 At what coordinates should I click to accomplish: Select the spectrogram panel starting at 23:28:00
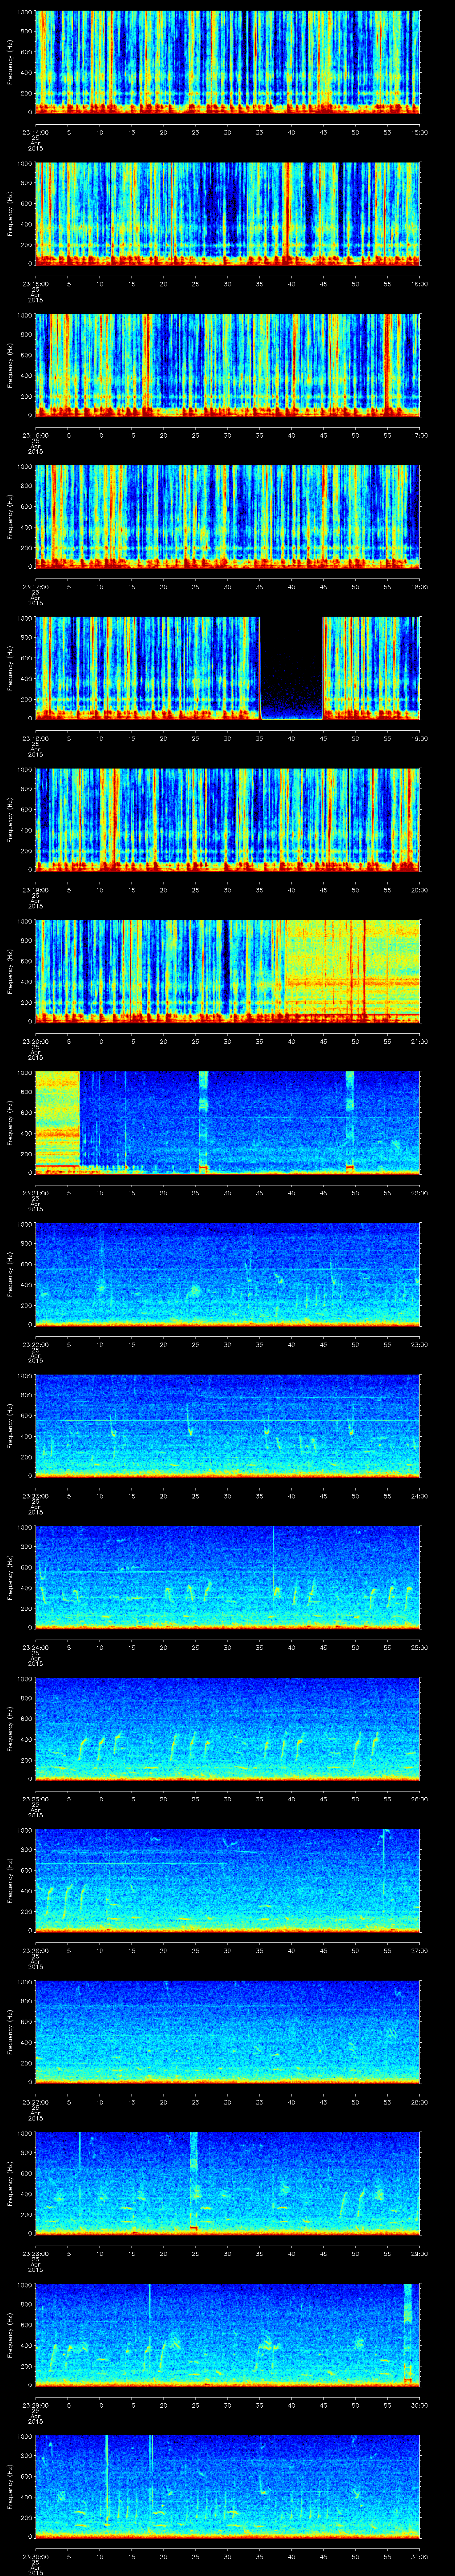click(x=228, y=2183)
